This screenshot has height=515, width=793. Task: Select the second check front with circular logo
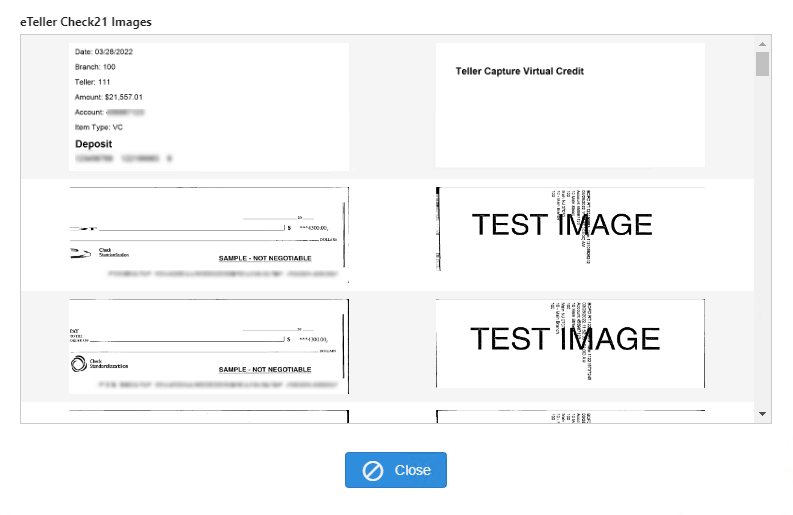pos(209,346)
